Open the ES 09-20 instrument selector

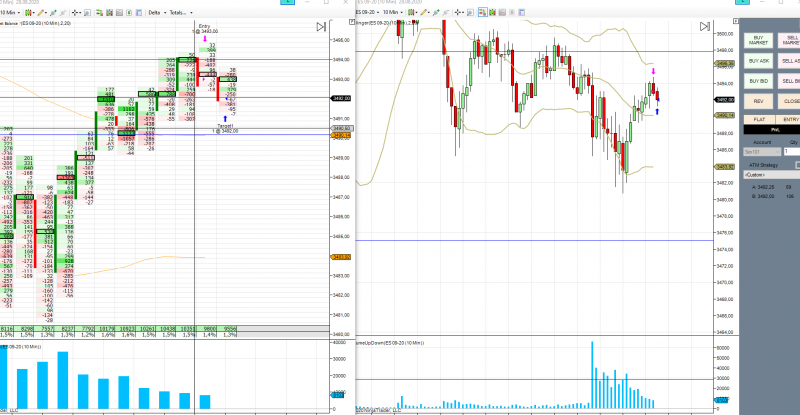[x=367, y=12]
